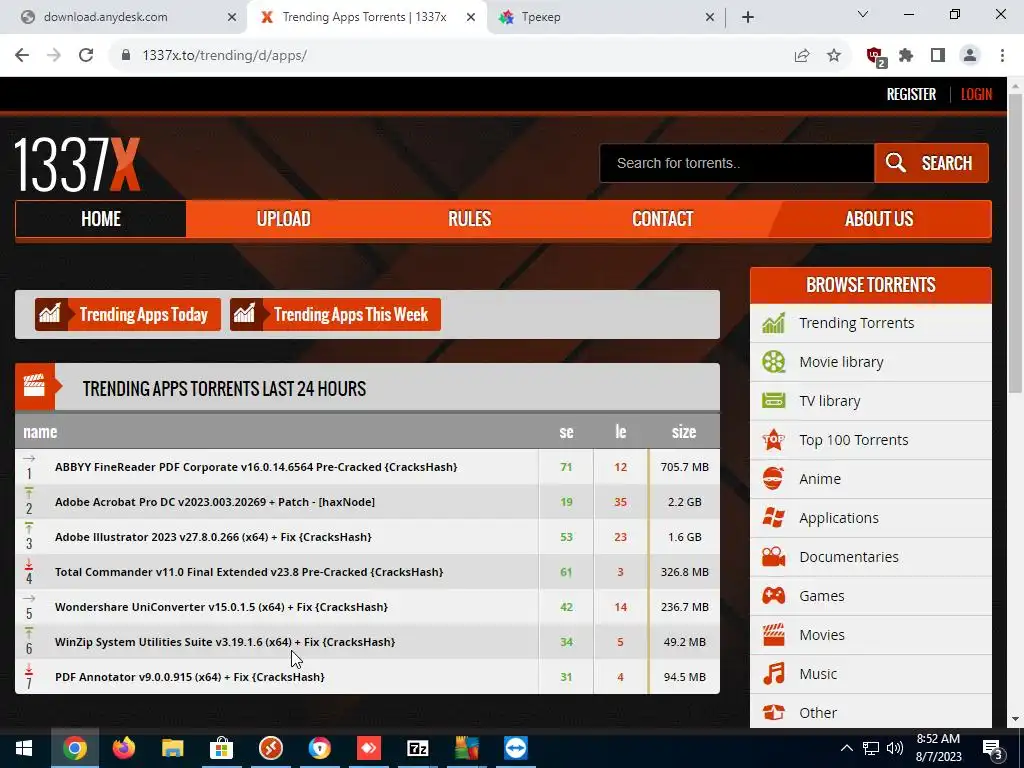
Task: Click the page vertical scrollbar thumb
Action: (1015, 243)
